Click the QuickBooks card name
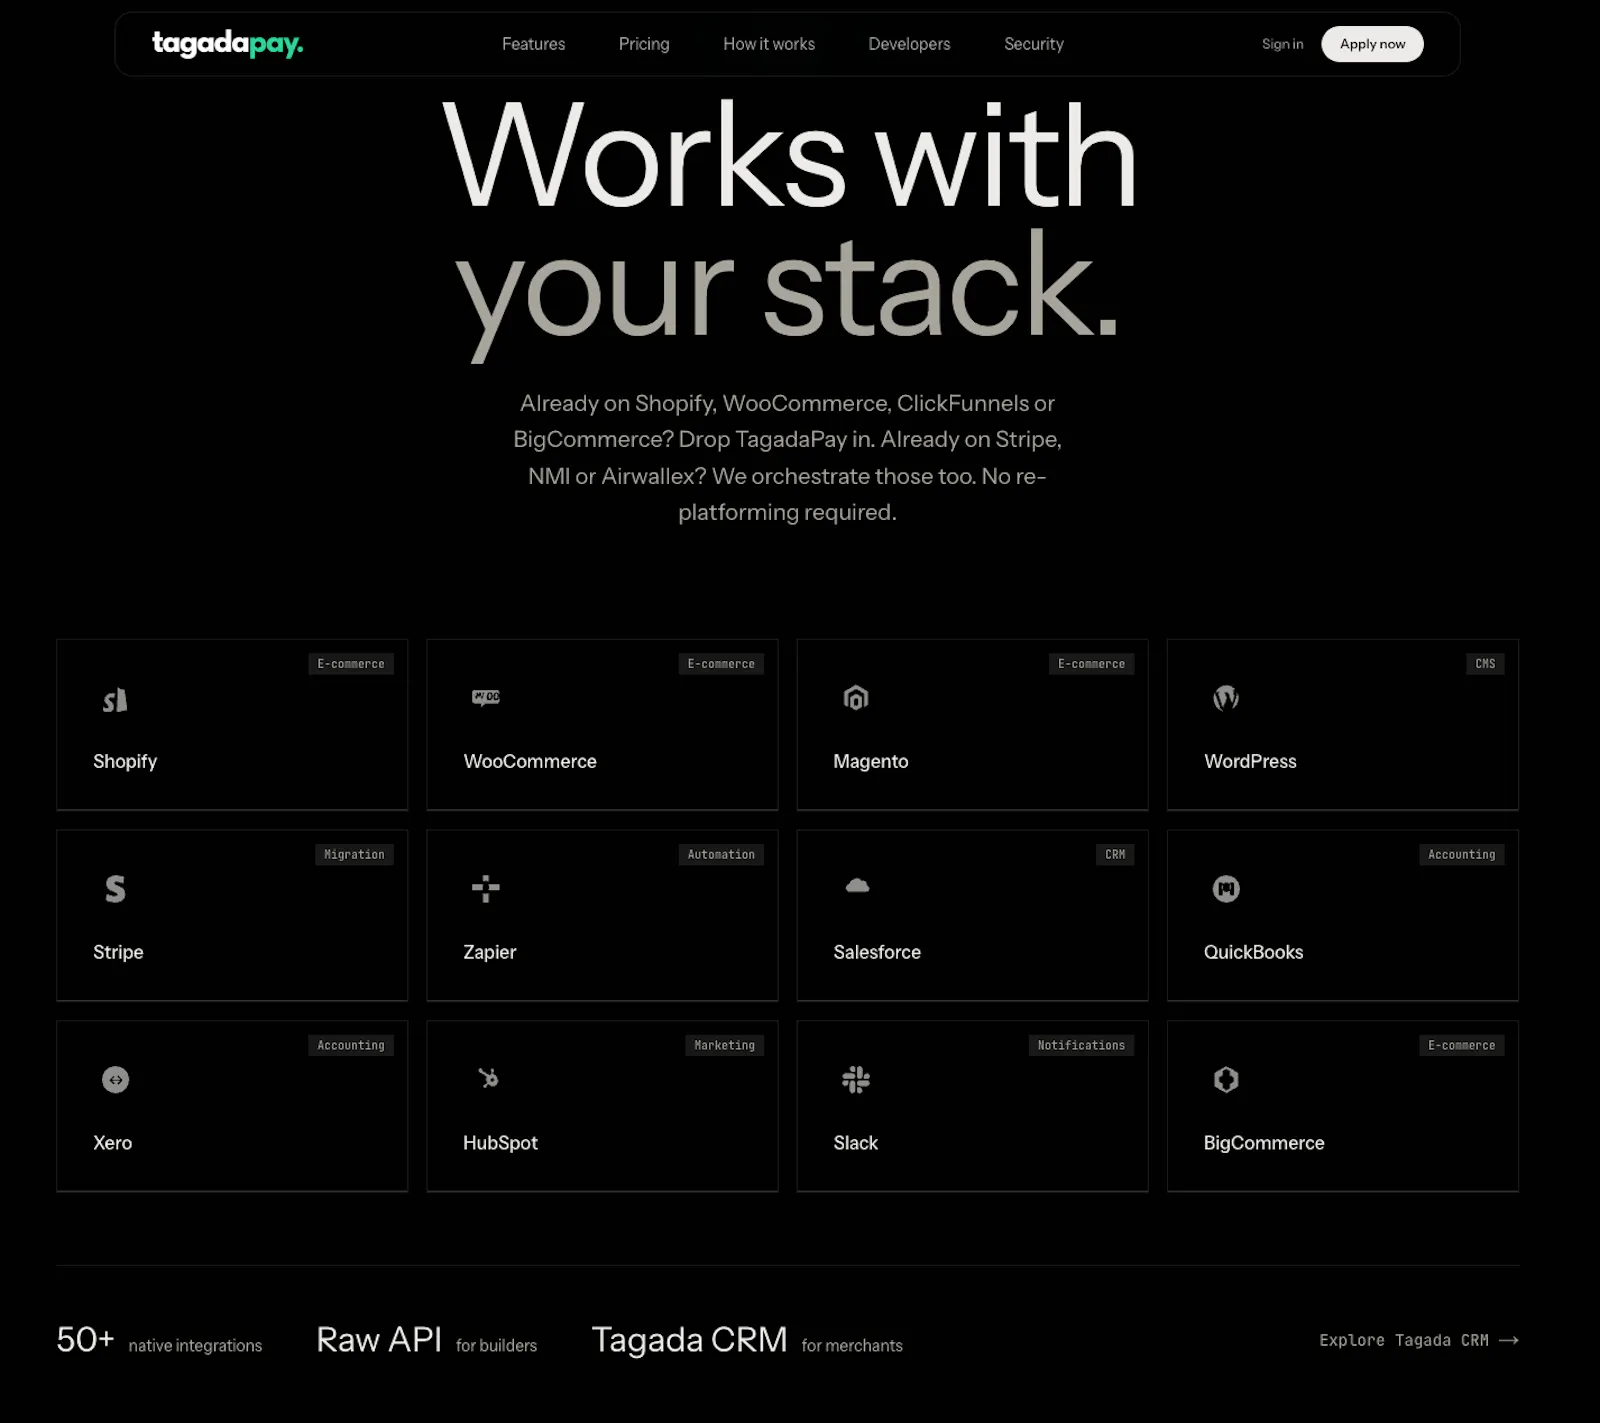 click(x=1253, y=952)
